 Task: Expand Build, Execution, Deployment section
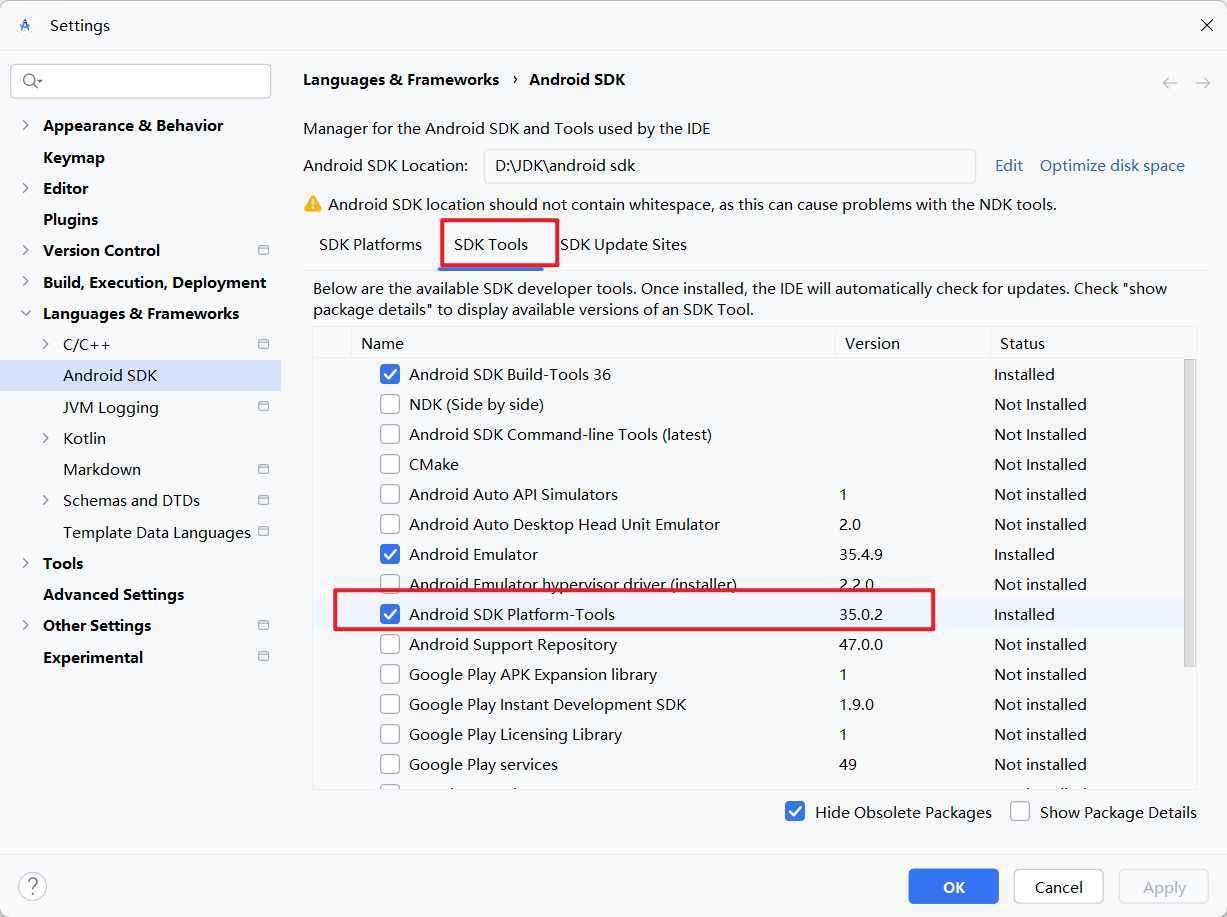(x=25, y=282)
